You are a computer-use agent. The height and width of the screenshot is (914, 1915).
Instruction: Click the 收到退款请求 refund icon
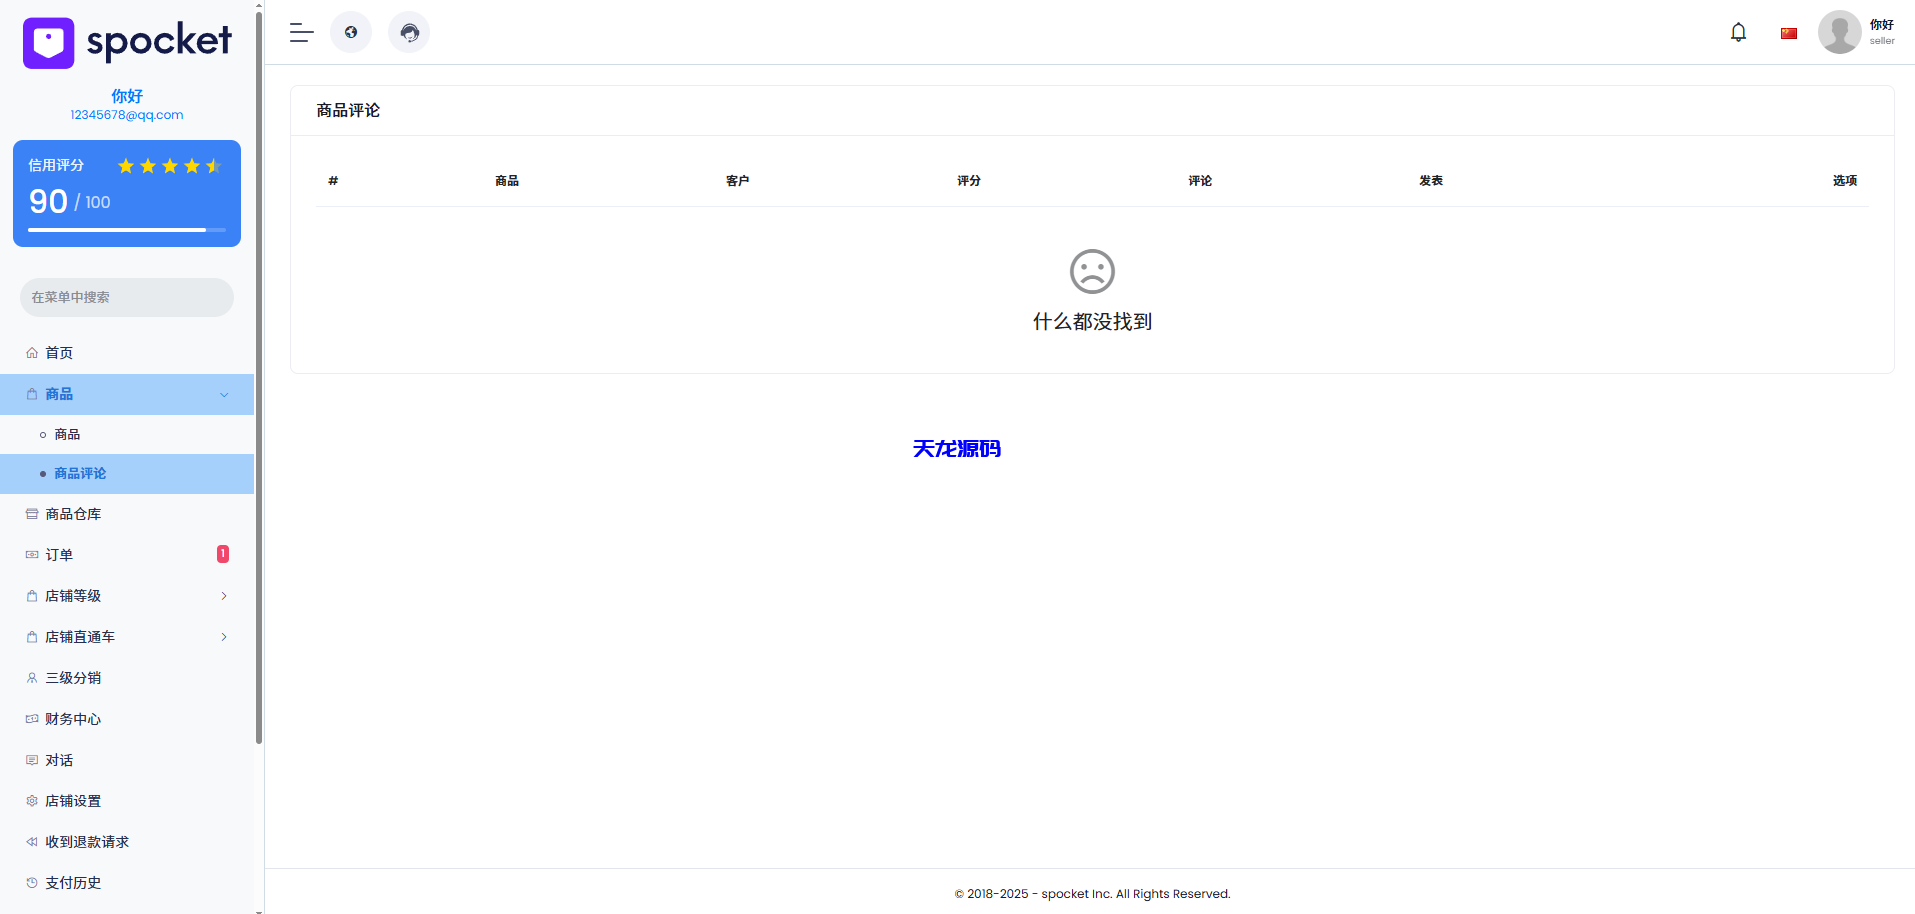coord(32,841)
